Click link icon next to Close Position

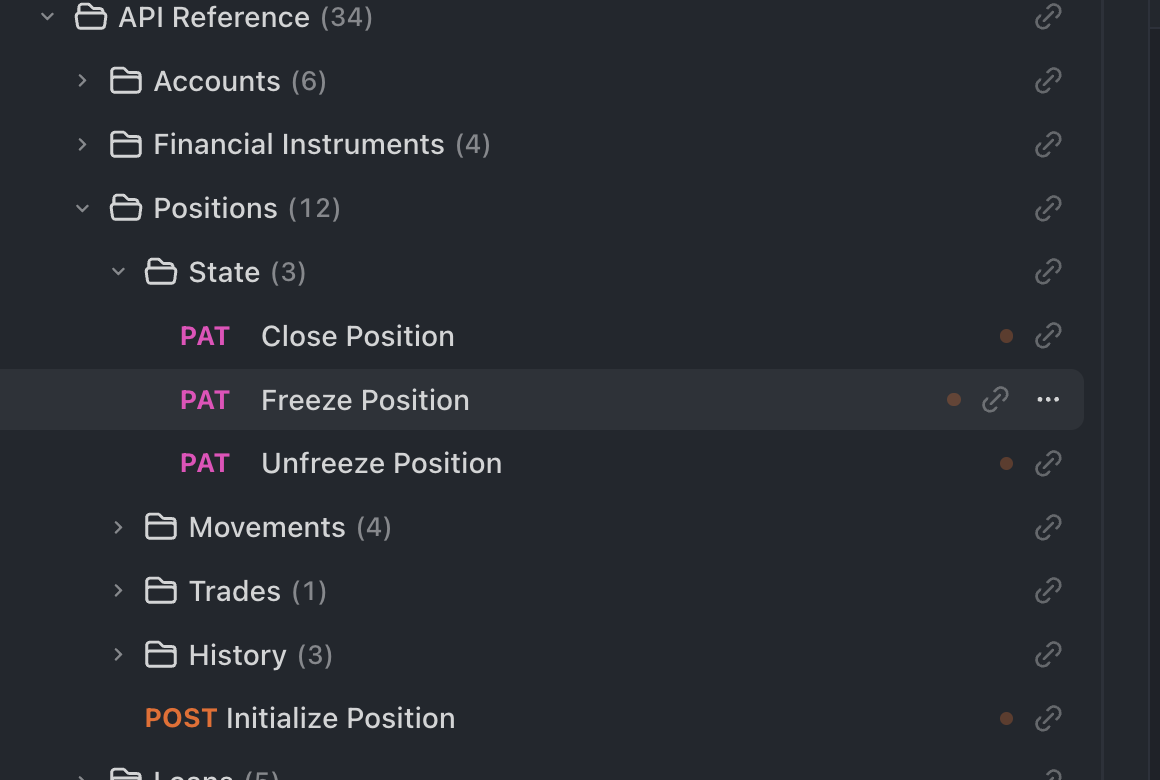tap(1047, 336)
